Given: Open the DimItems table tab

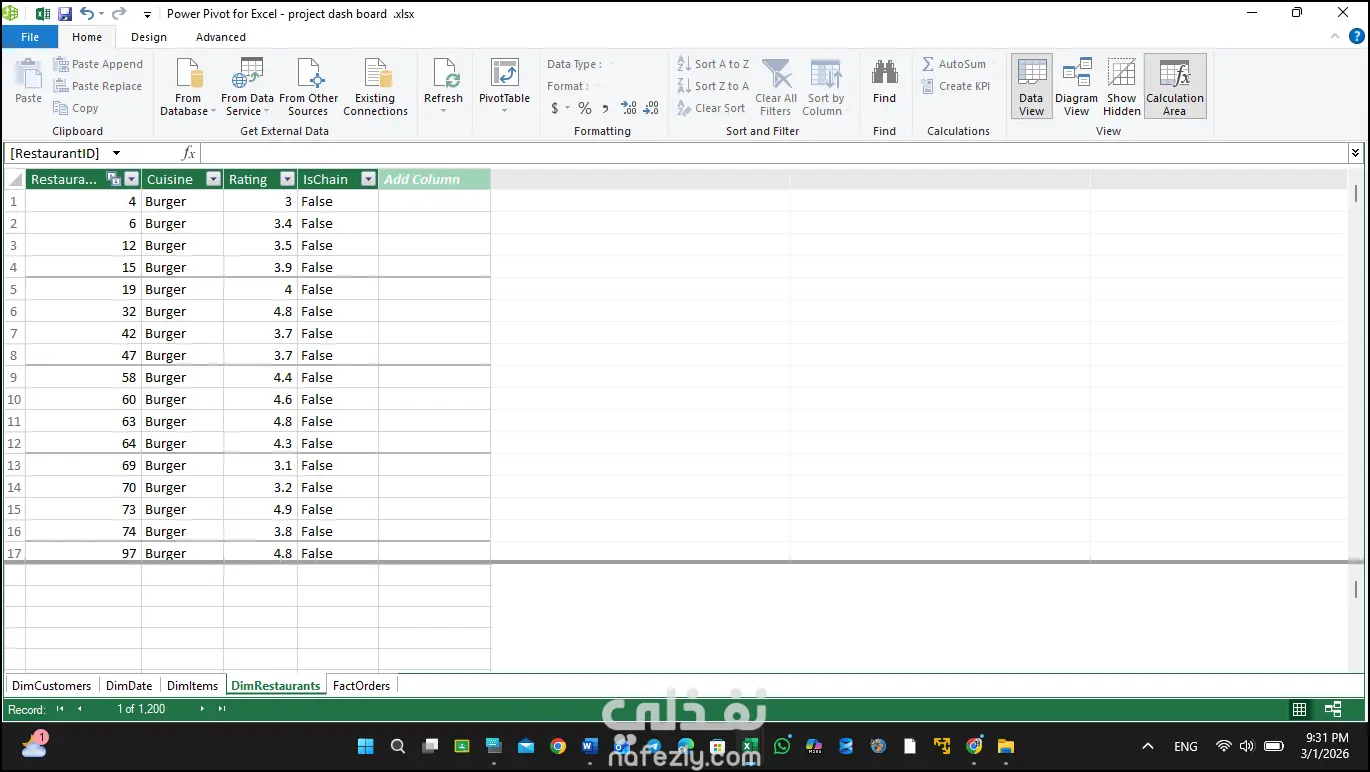Looking at the screenshot, I should pyautogui.click(x=192, y=685).
